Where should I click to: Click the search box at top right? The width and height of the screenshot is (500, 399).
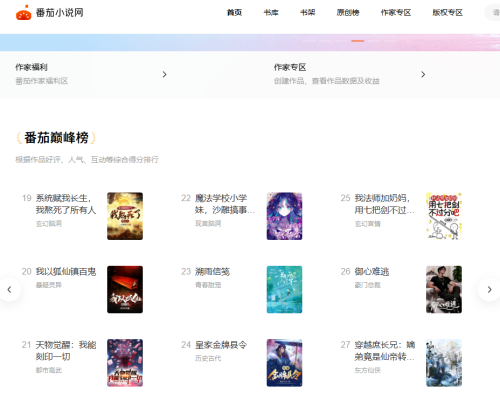pyautogui.click(x=492, y=13)
